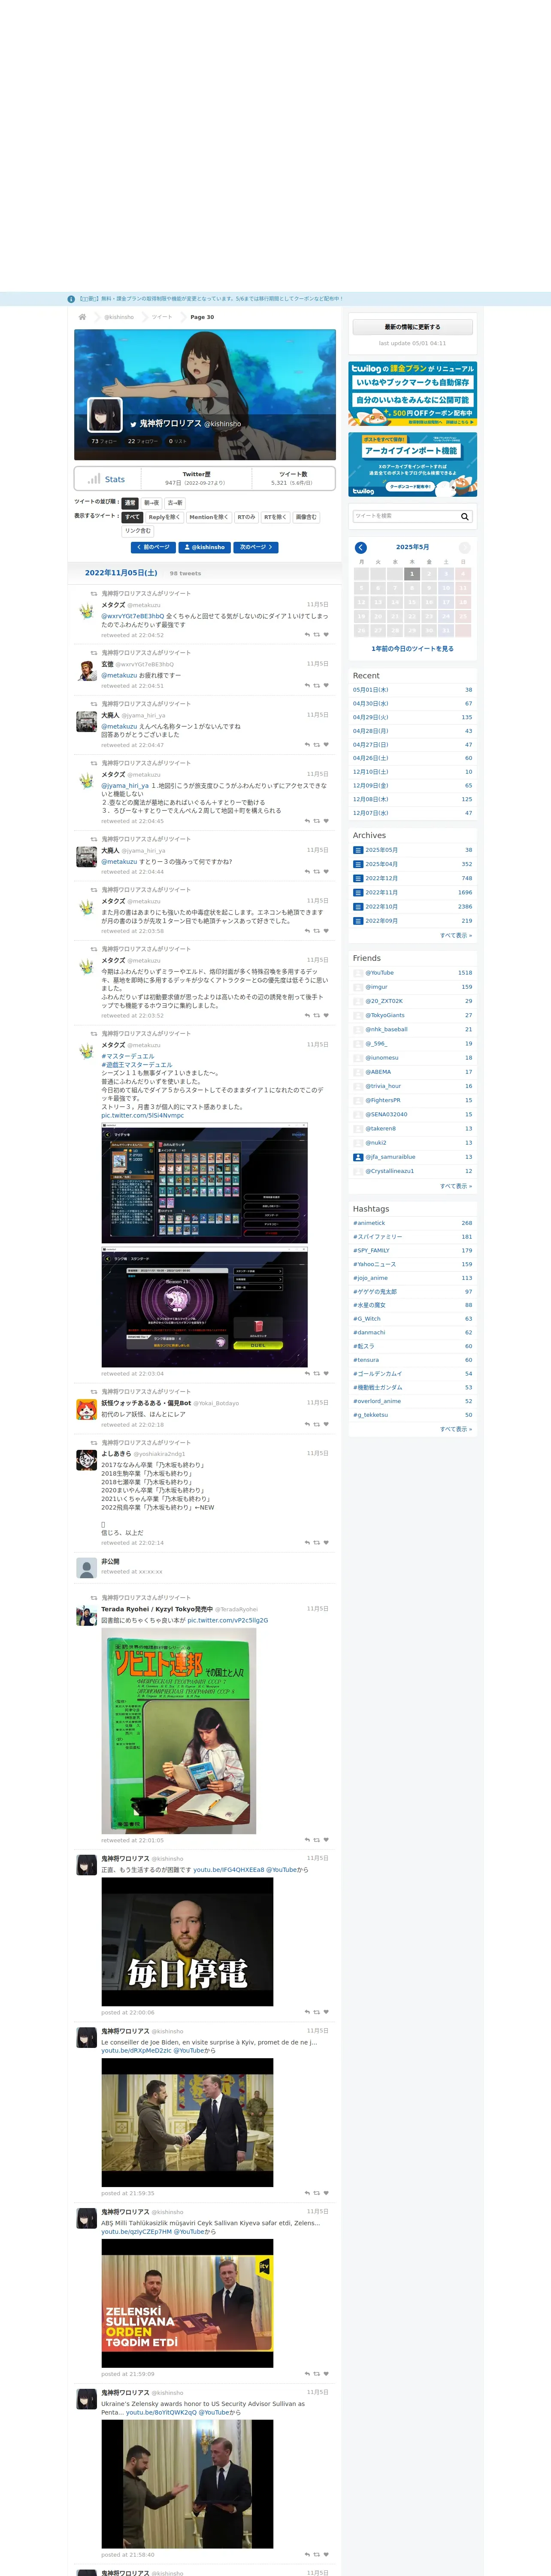The height and width of the screenshot is (2576, 551).
Task: Open #animetick hashtag link
Action: (369, 1223)
